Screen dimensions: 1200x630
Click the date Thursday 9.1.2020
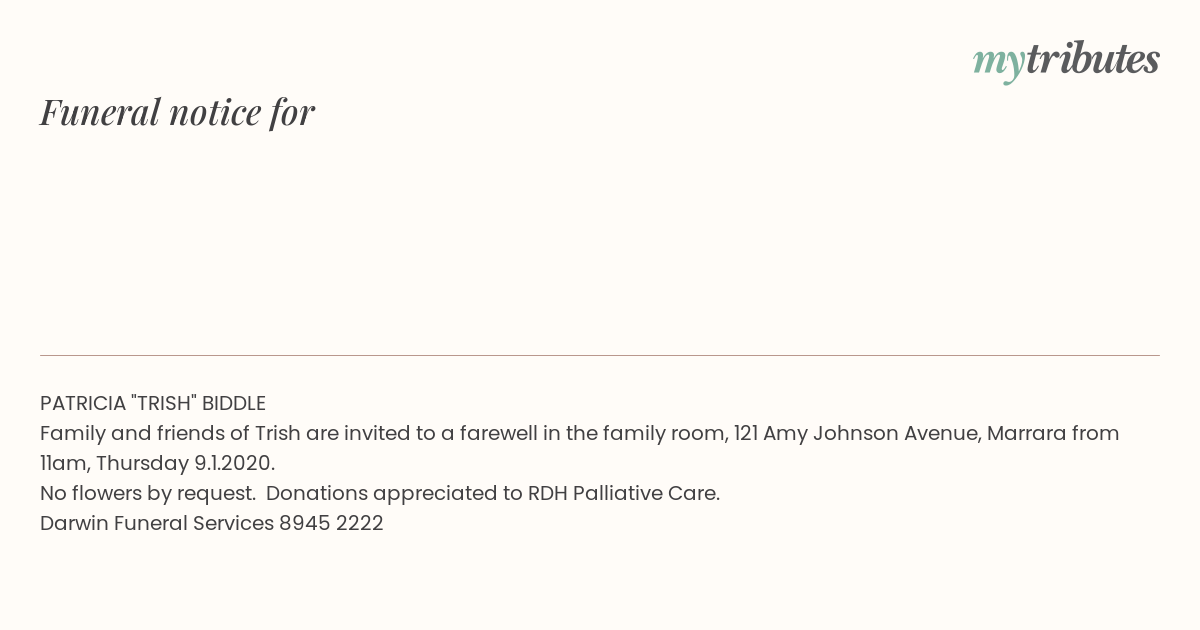185,464
